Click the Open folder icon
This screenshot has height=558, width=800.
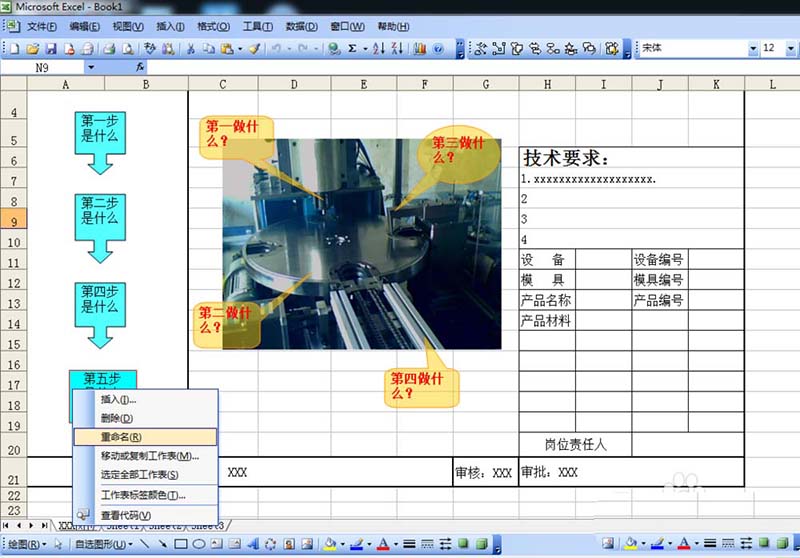click(33, 47)
